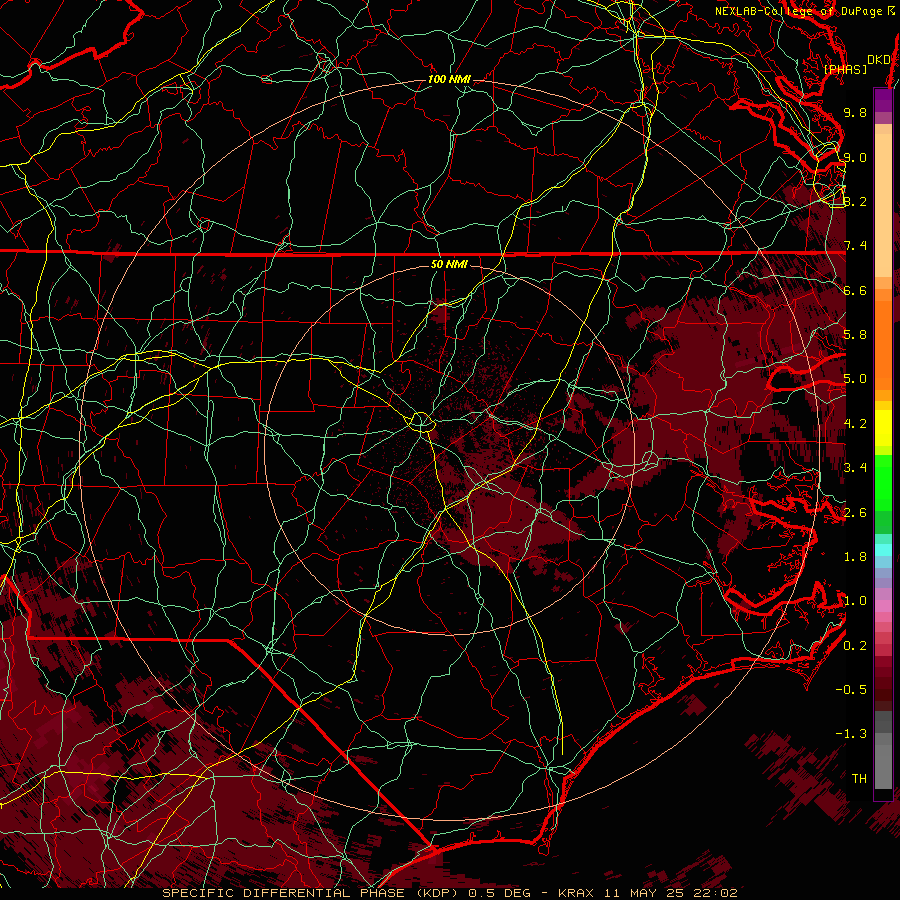
Task: Click the 7.4 value on the color scale
Action: (855, 246)
